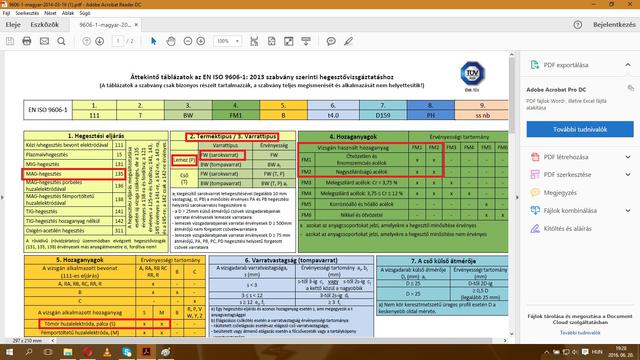Expand the PDF szerkesztése section
This screenshot has height=360, width=640.
628,175
